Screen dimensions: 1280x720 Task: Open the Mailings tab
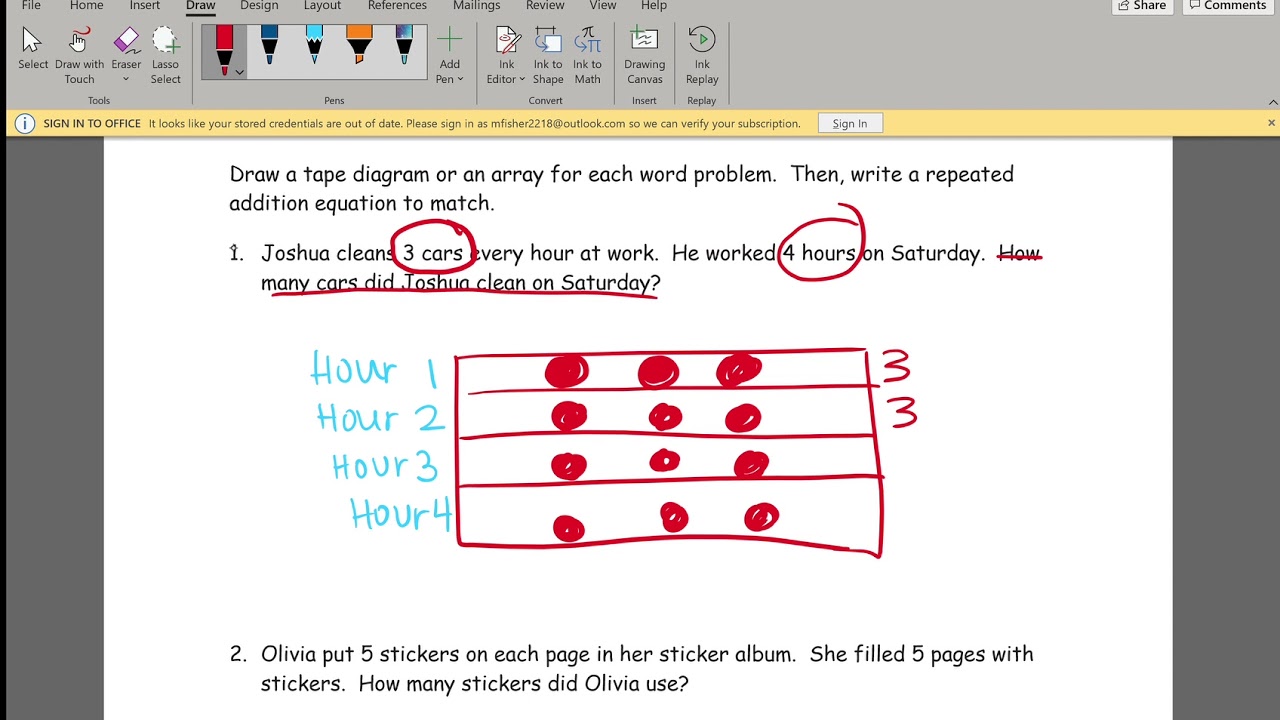476,6
